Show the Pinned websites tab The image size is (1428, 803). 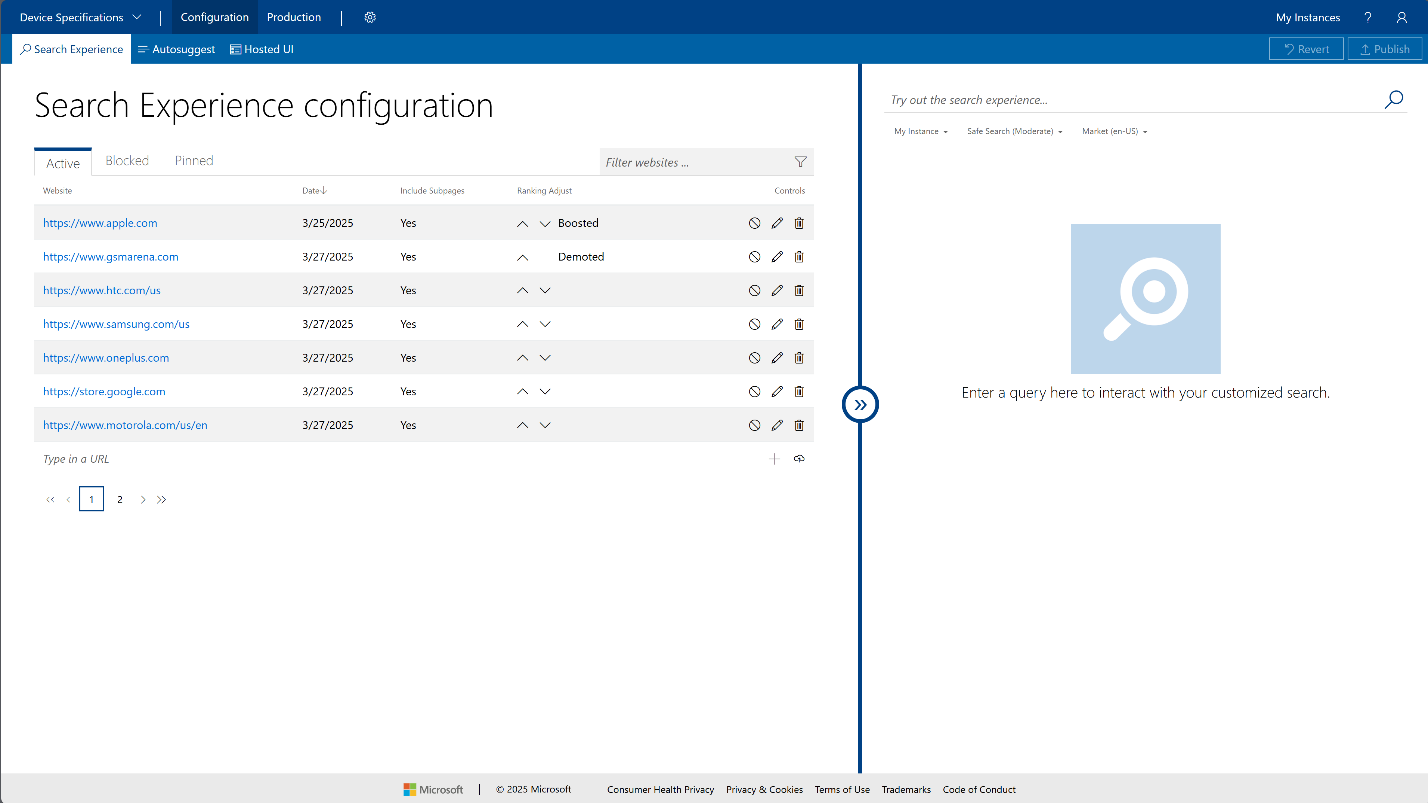coord(194,161)
